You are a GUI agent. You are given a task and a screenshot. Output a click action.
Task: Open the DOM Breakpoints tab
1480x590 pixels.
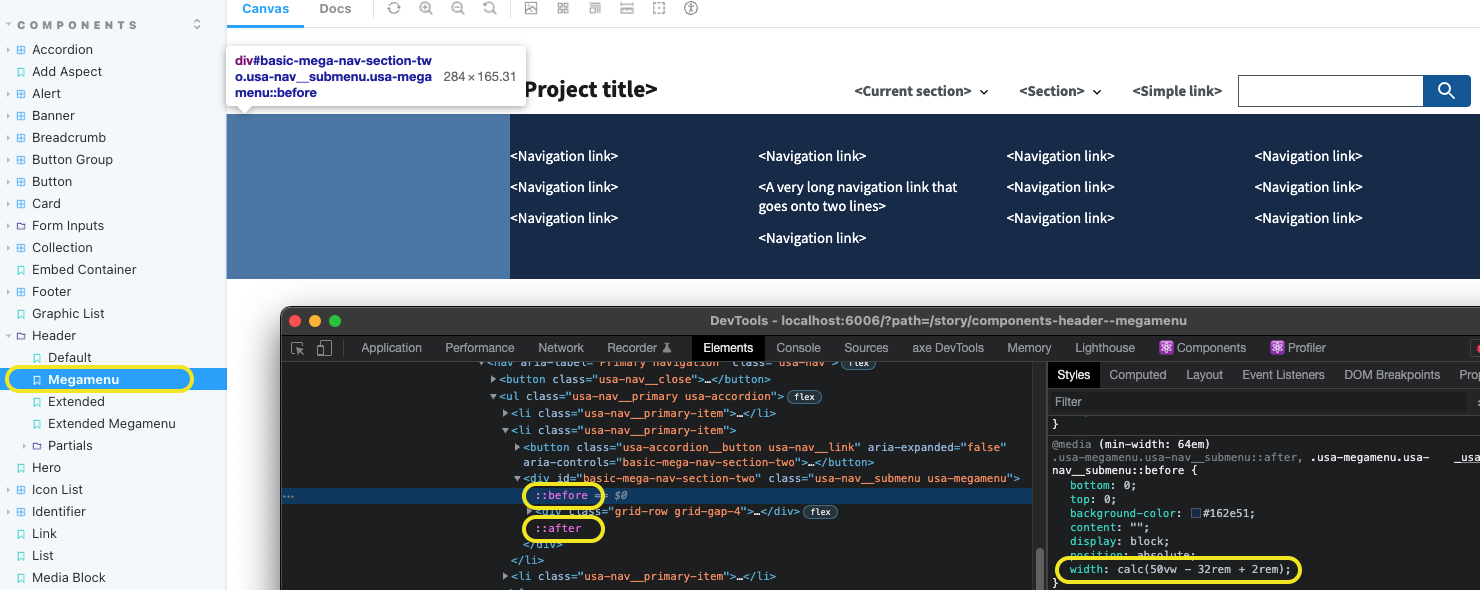(1392, 375)
